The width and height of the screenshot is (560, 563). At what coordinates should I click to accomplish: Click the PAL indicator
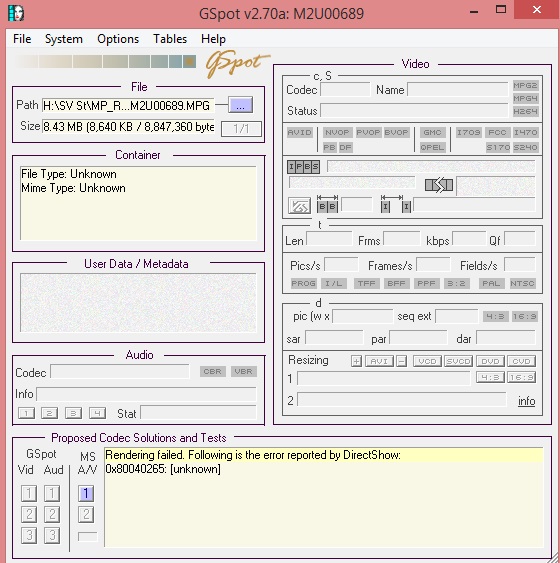(x=491, y=283)
